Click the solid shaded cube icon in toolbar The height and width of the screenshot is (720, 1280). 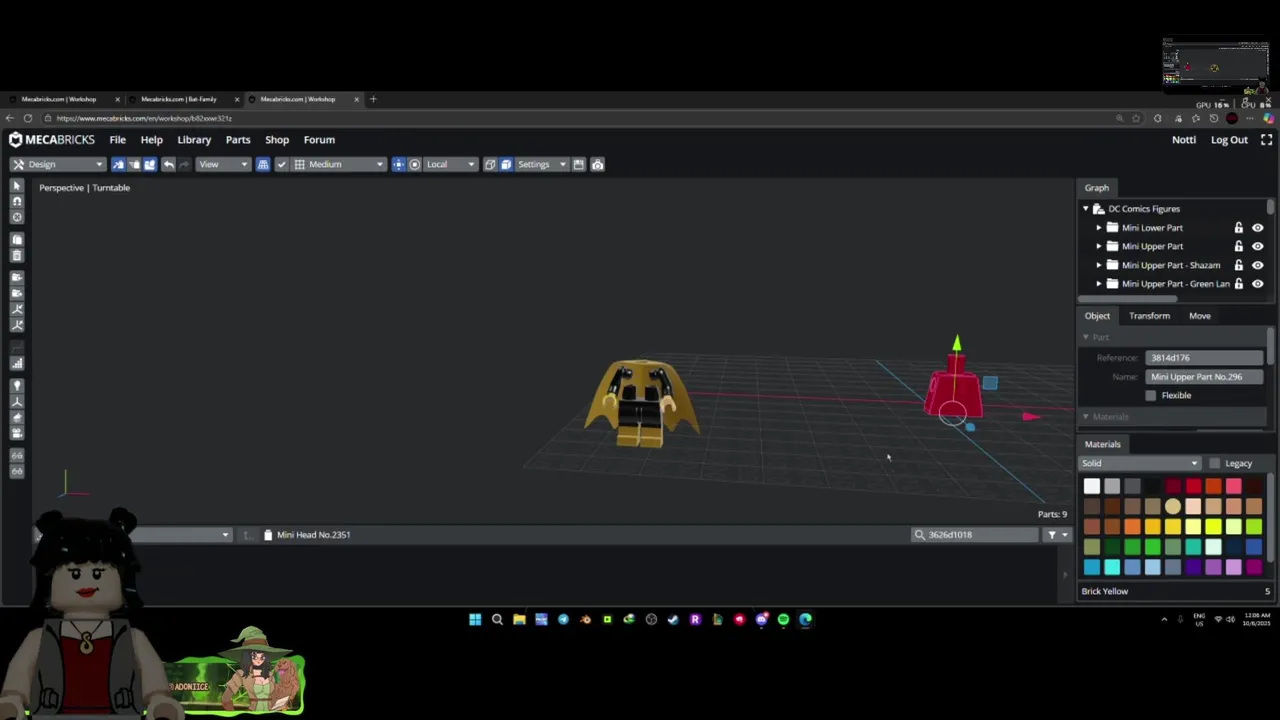tap(506, 164)
